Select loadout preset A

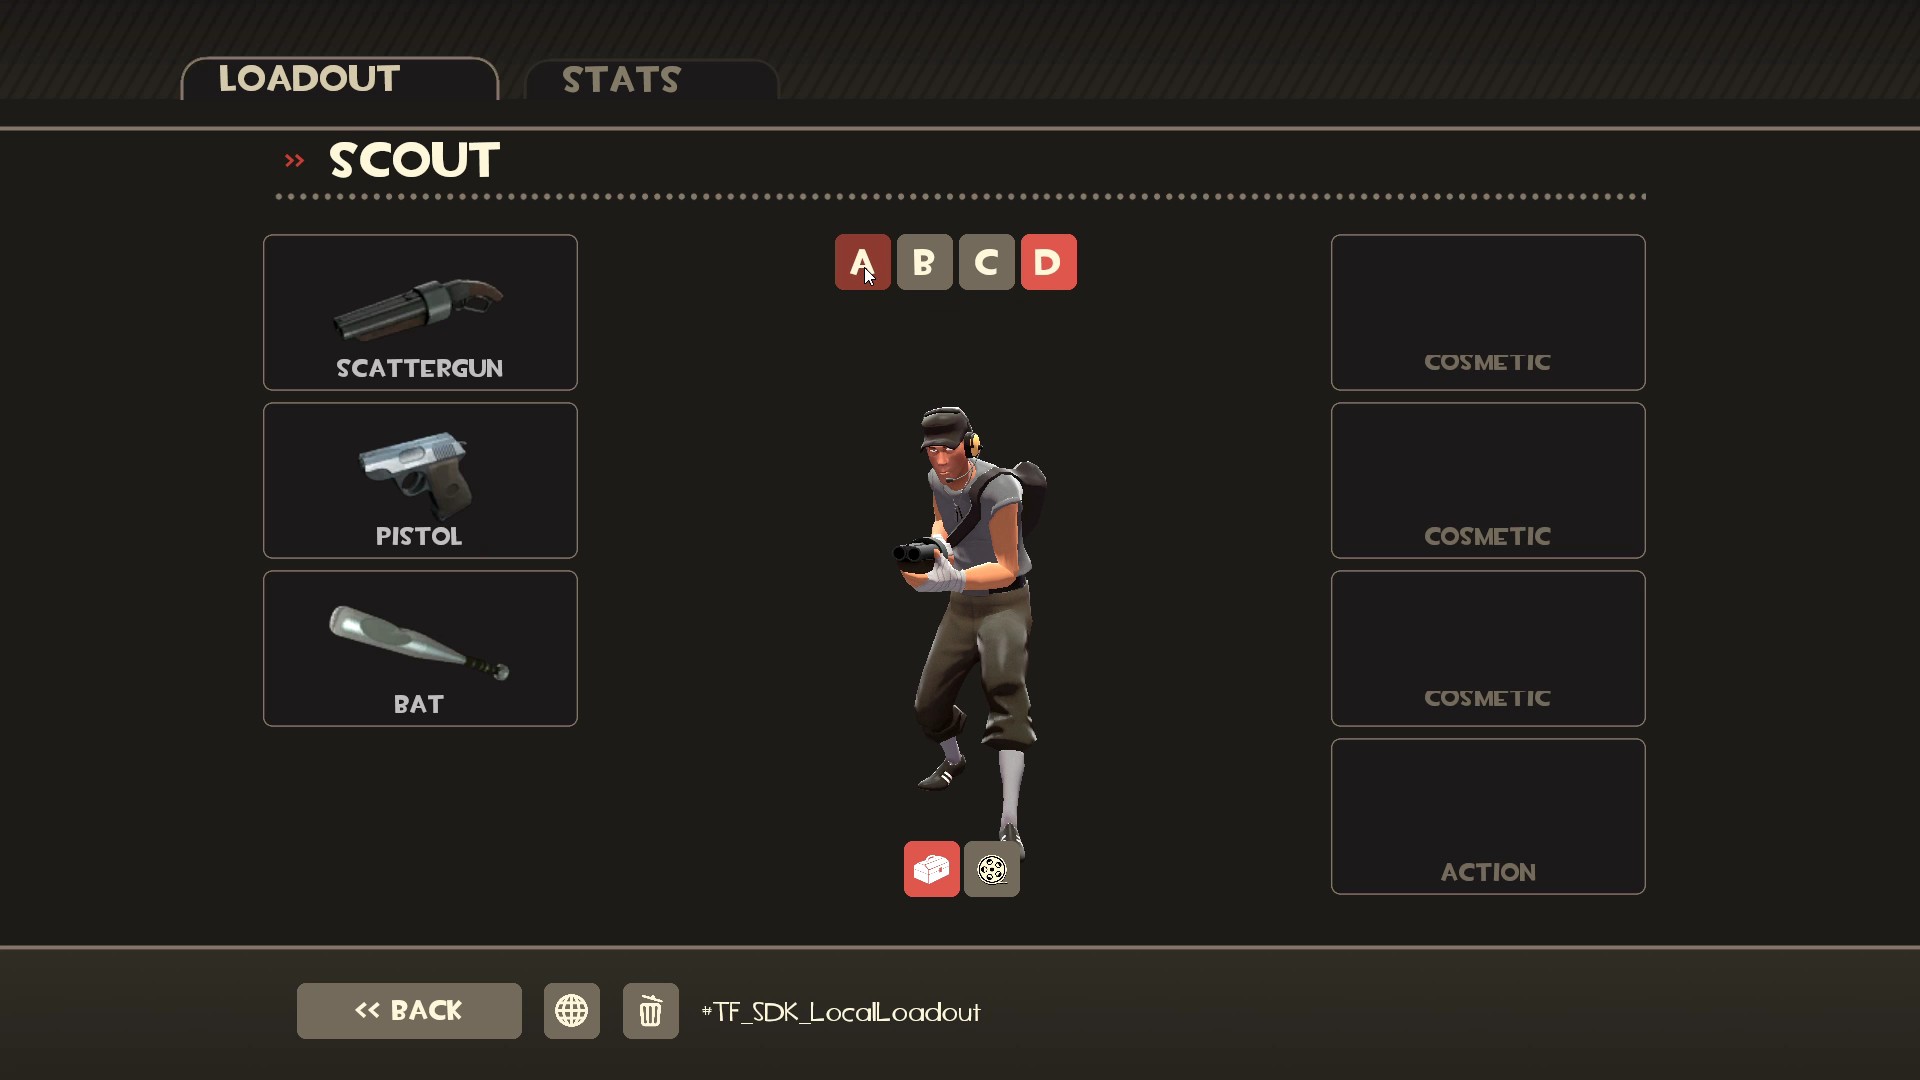pos(862,262)
